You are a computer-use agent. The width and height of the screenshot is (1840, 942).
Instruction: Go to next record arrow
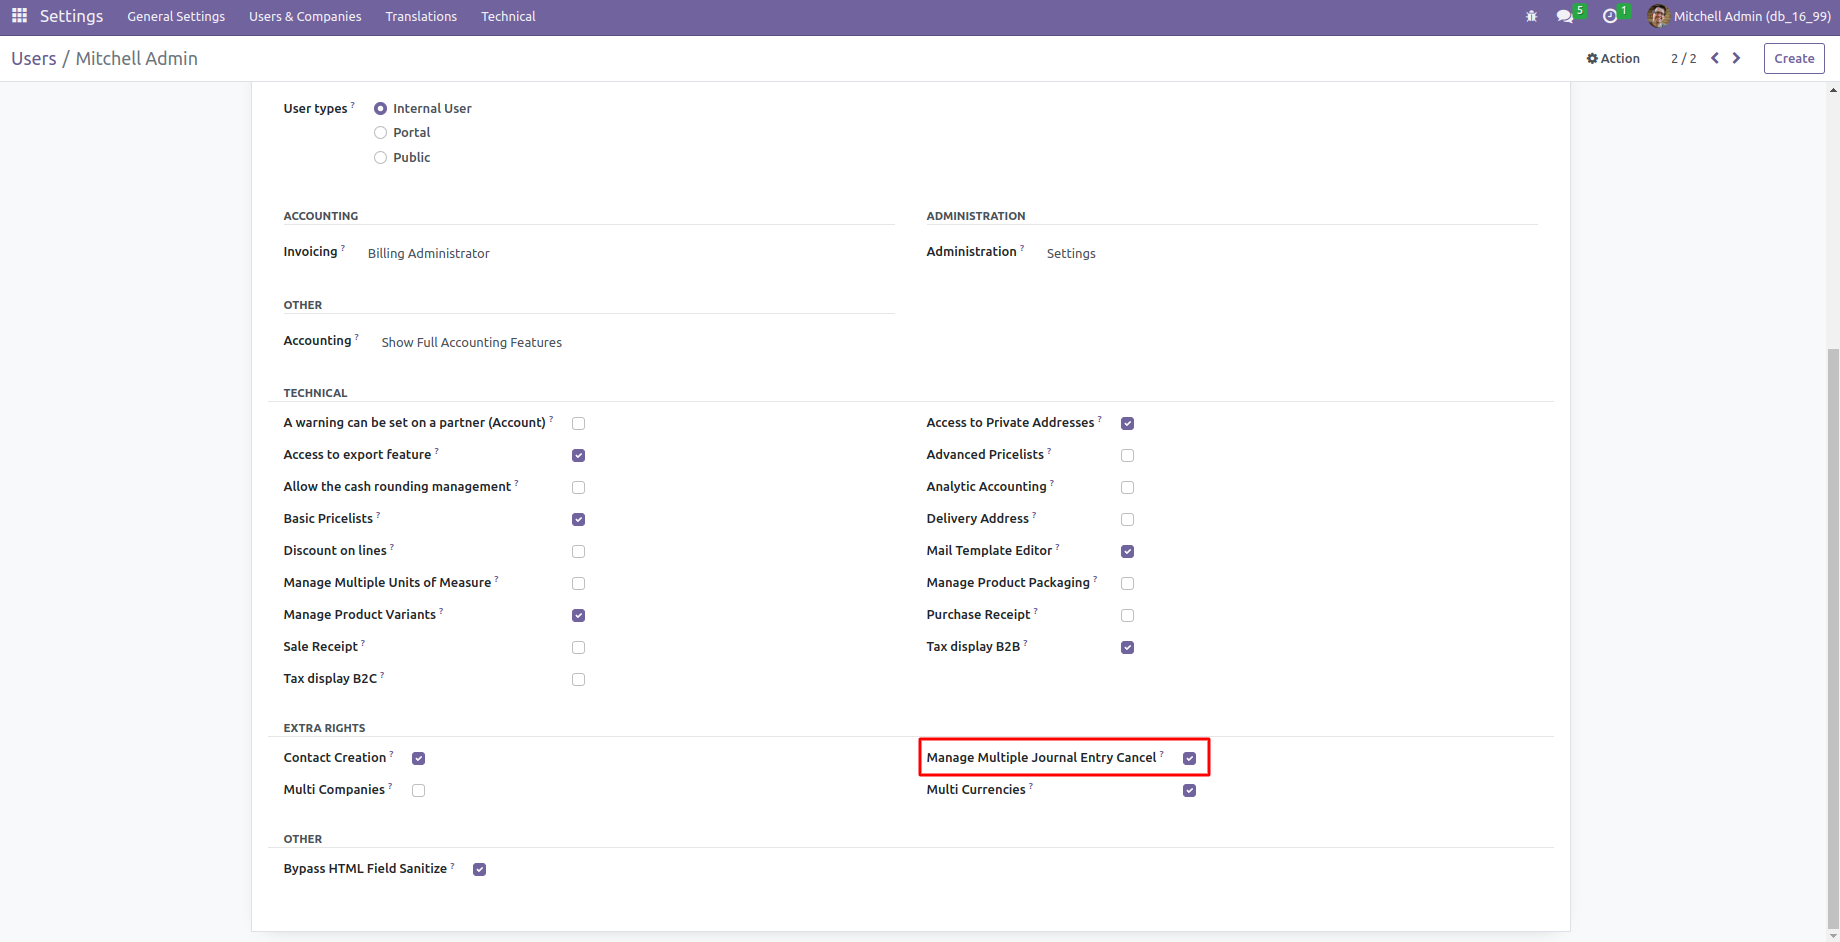click(x=1737, y=58)
